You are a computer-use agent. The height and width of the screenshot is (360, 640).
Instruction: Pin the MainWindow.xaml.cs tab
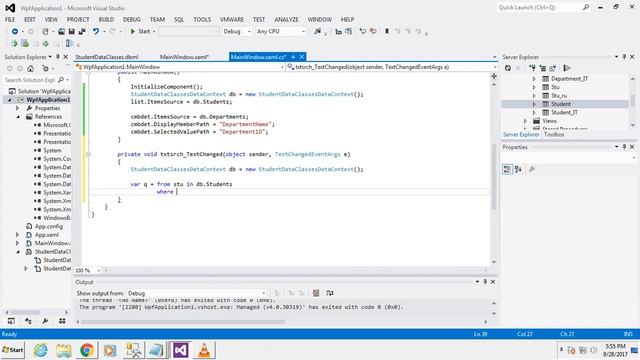[293, 57]
